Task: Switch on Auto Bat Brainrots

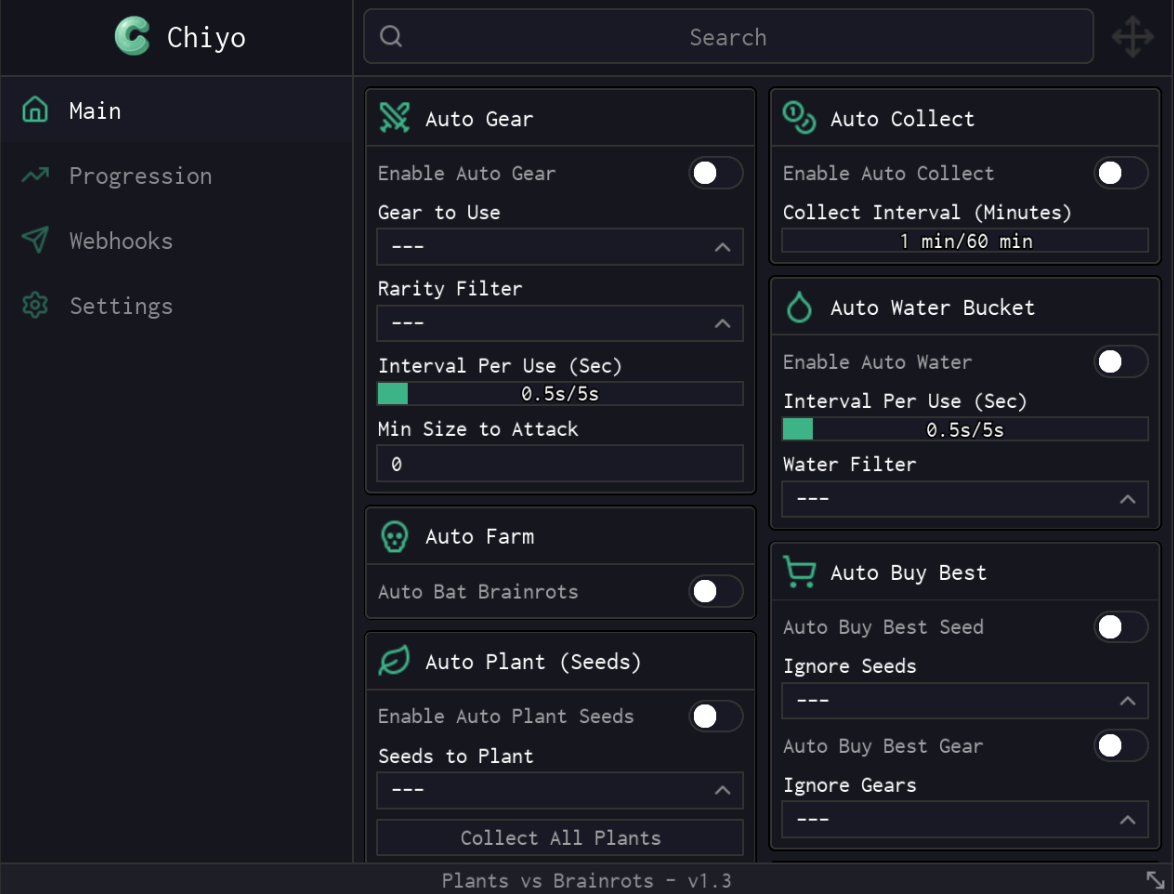Action: pos(716,592)
